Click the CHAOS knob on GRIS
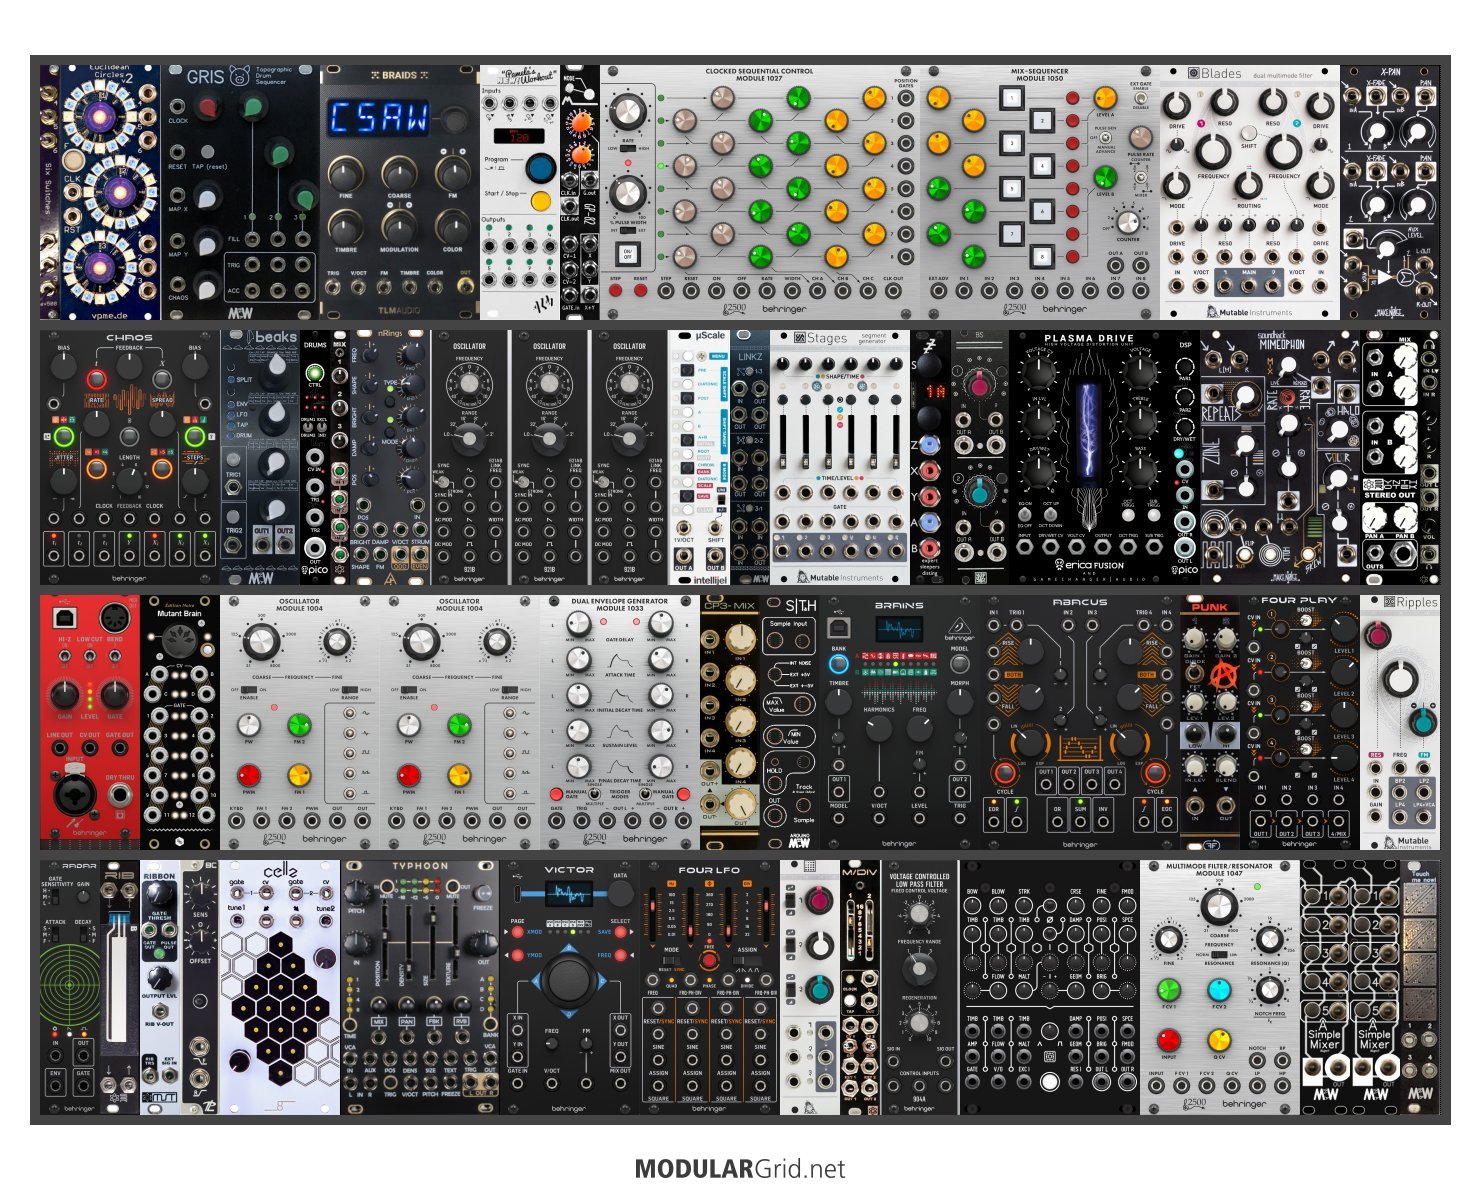The width and height of the screenshot is (1481, 1190). click(207, 286)
